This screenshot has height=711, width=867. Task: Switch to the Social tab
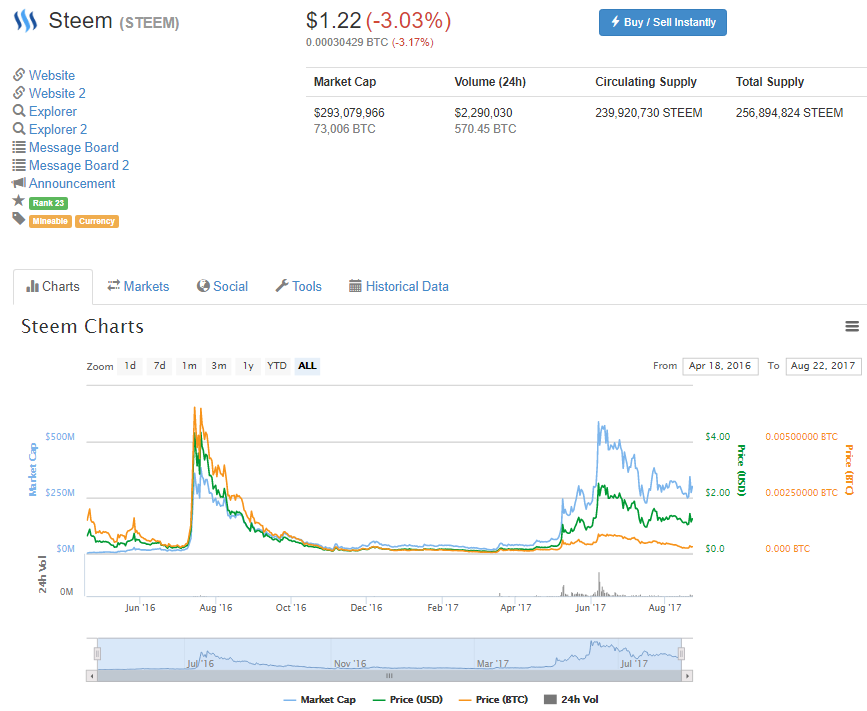pos(222,286)
